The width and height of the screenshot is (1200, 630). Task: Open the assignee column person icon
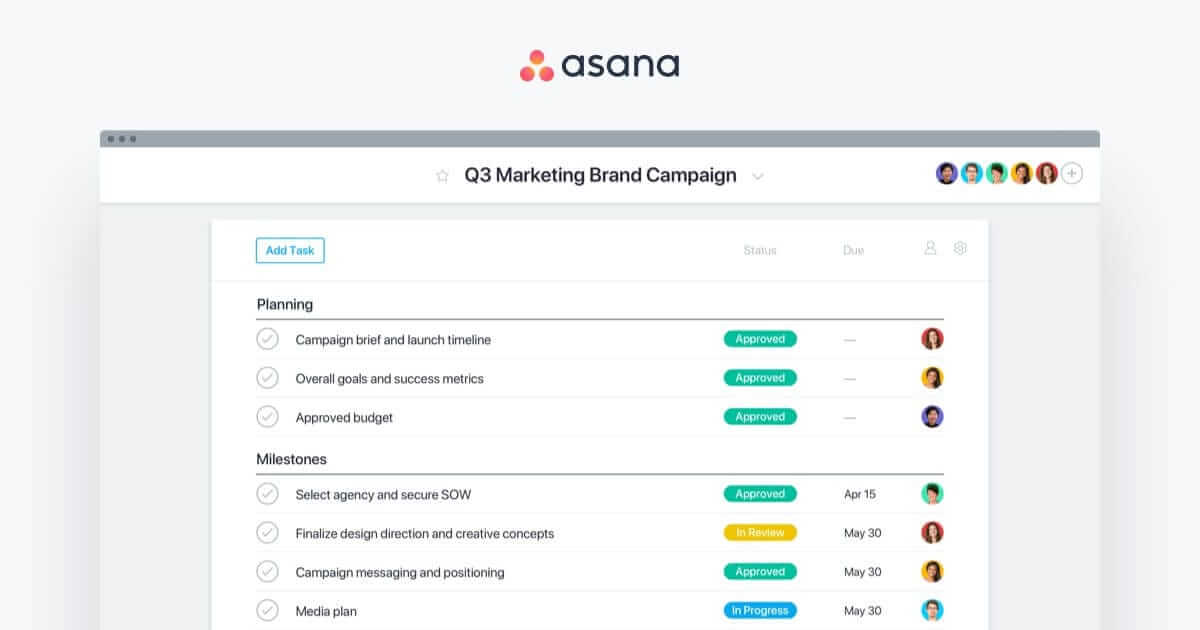click(x=930, y=248)
